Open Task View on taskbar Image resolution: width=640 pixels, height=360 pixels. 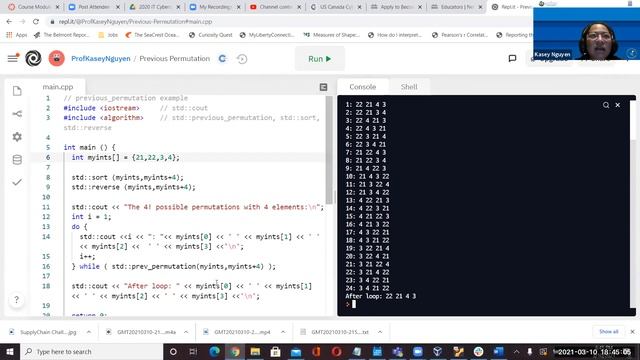click(x=193, y=351)
